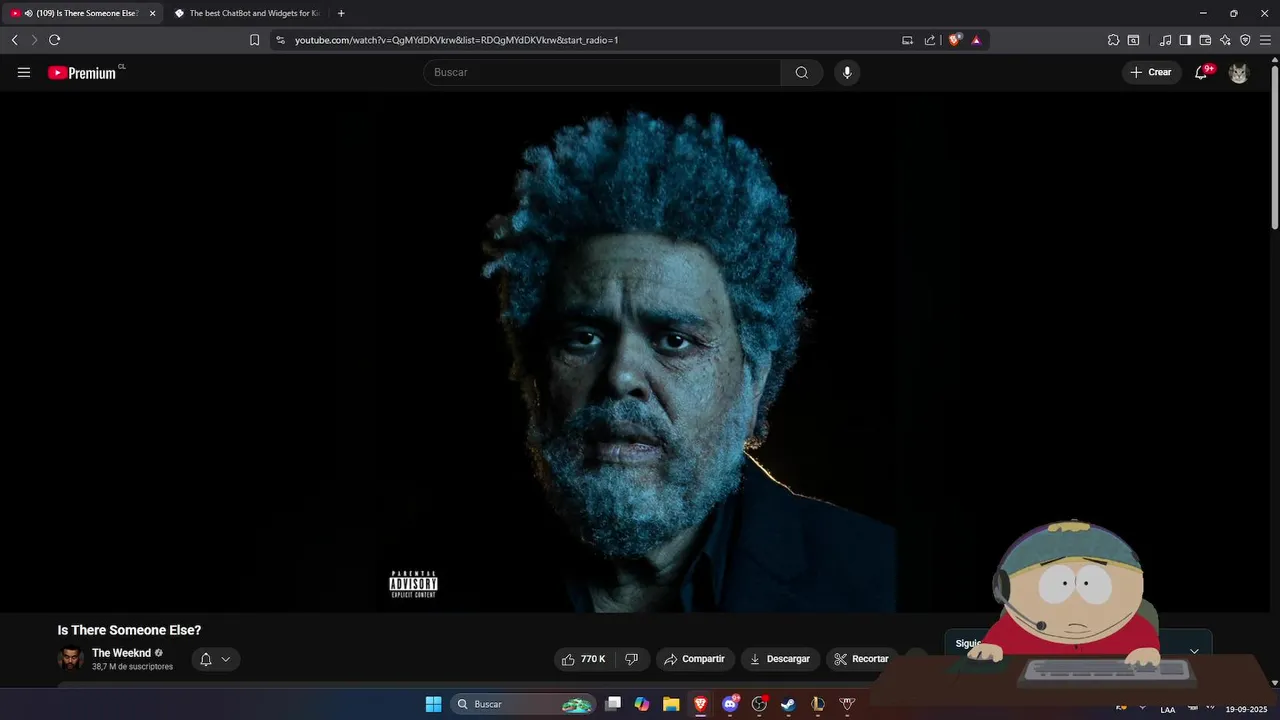Open Brave Shields lion icon
This screenshot has height=720, width=1280.
[955, 40]
